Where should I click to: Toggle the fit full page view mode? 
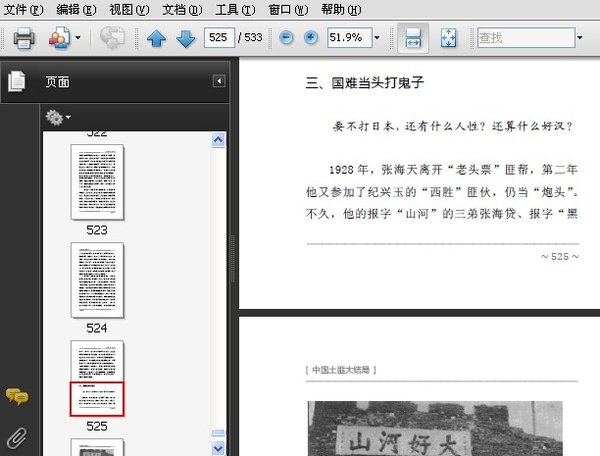[449, 38]
